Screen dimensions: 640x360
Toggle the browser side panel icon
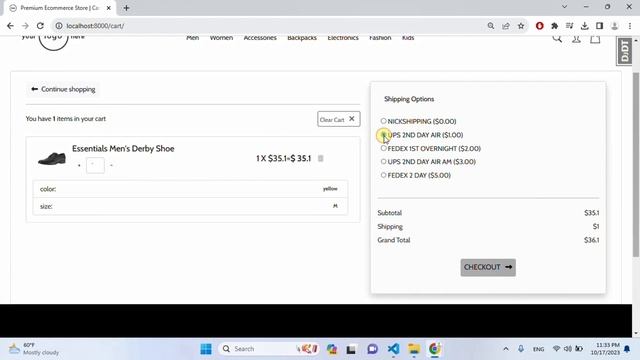pos(599,26)
